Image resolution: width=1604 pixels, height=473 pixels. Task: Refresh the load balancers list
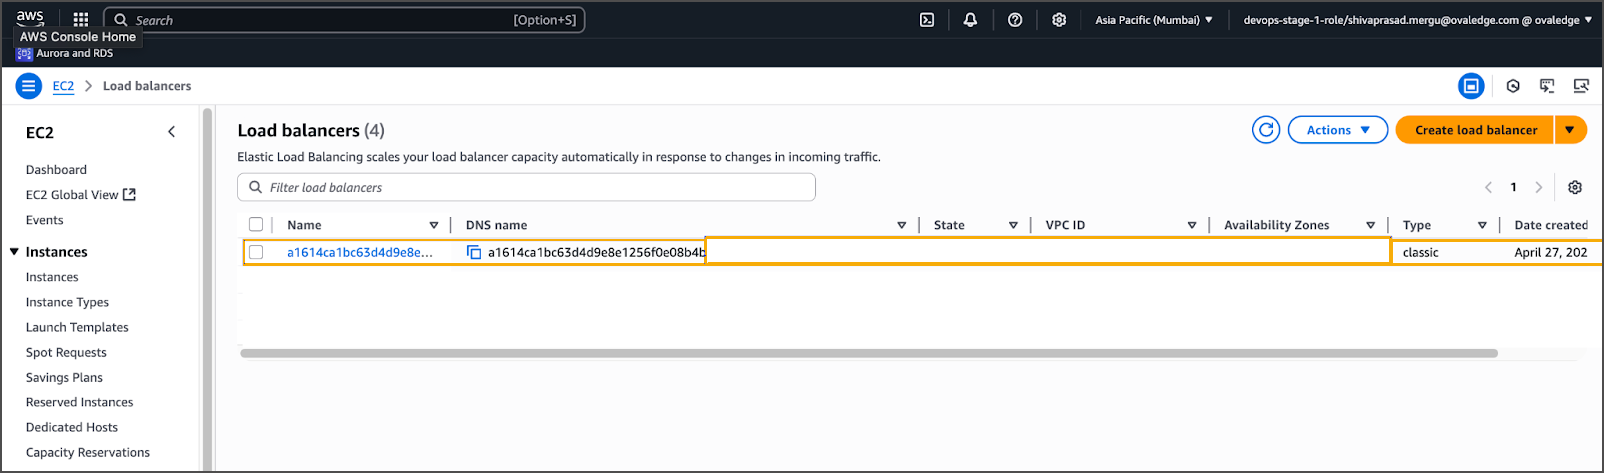1266,130
